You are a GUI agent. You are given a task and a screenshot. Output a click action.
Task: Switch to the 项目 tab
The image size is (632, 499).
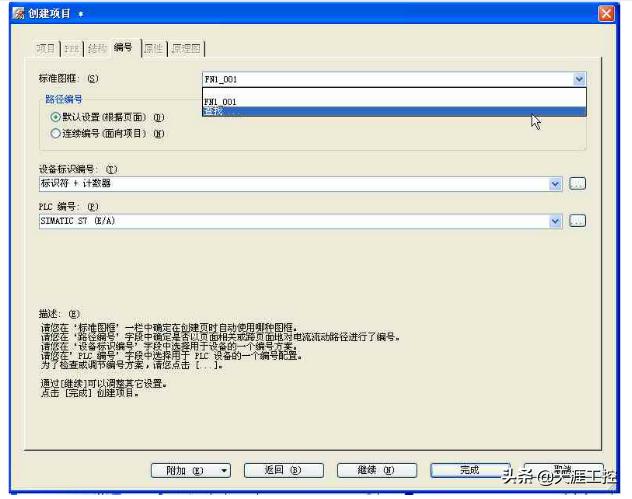[46, 49]
